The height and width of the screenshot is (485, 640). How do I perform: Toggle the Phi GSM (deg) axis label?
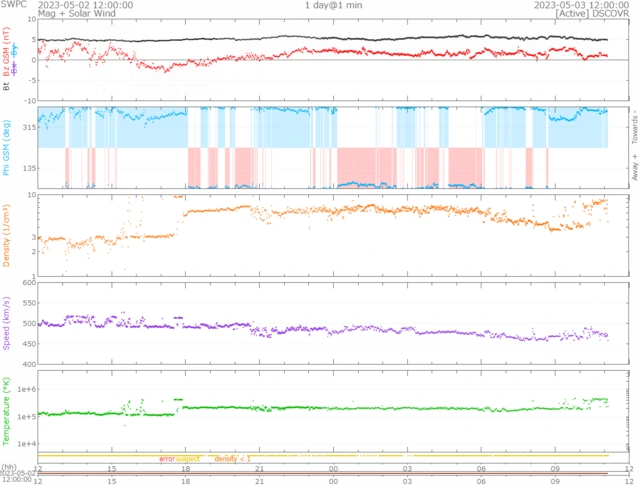[x=6, y=146]
